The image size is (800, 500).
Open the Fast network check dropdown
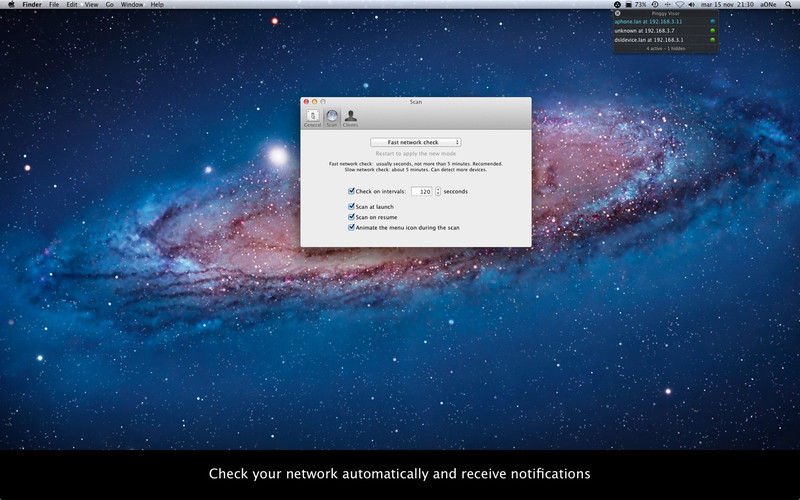pos(416,142)
